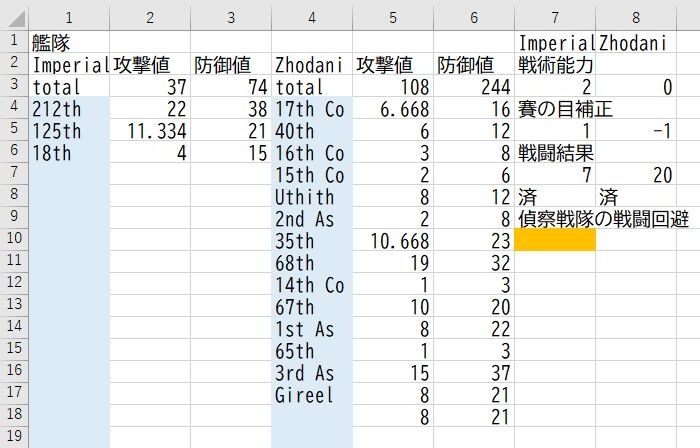
Task: Click the '戦術能力' cell
Action: 555,64
